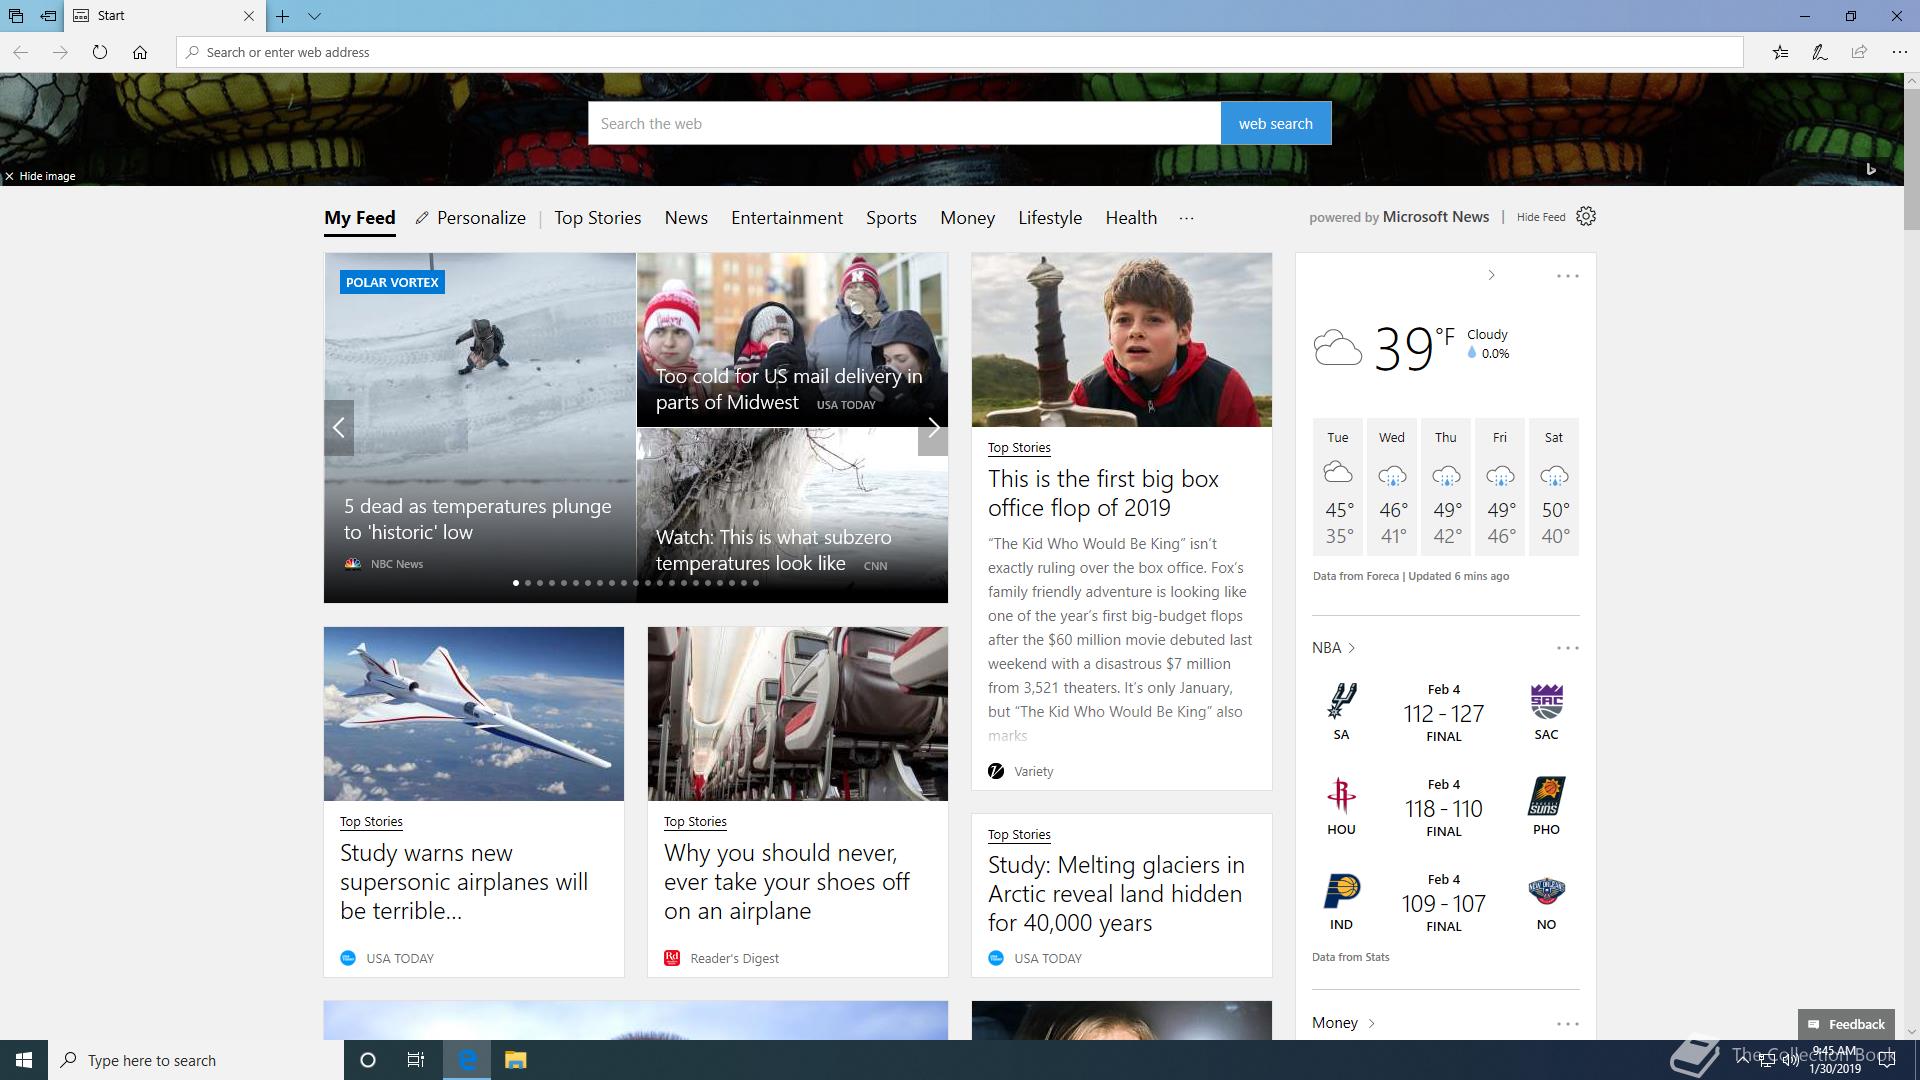Click the first carousel pagination dot
This screenshot has width=1920, height=1080.
516,583
